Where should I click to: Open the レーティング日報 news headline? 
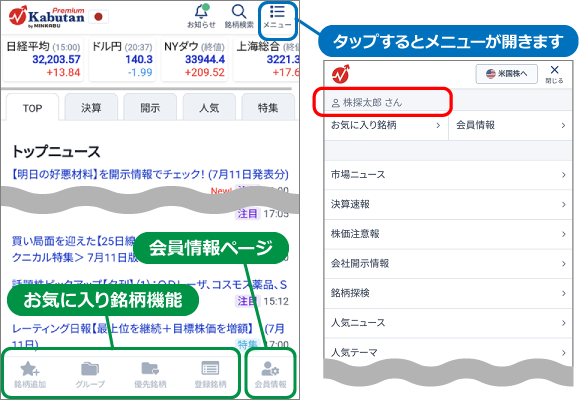pyautogui.click(x=148, y=335)
